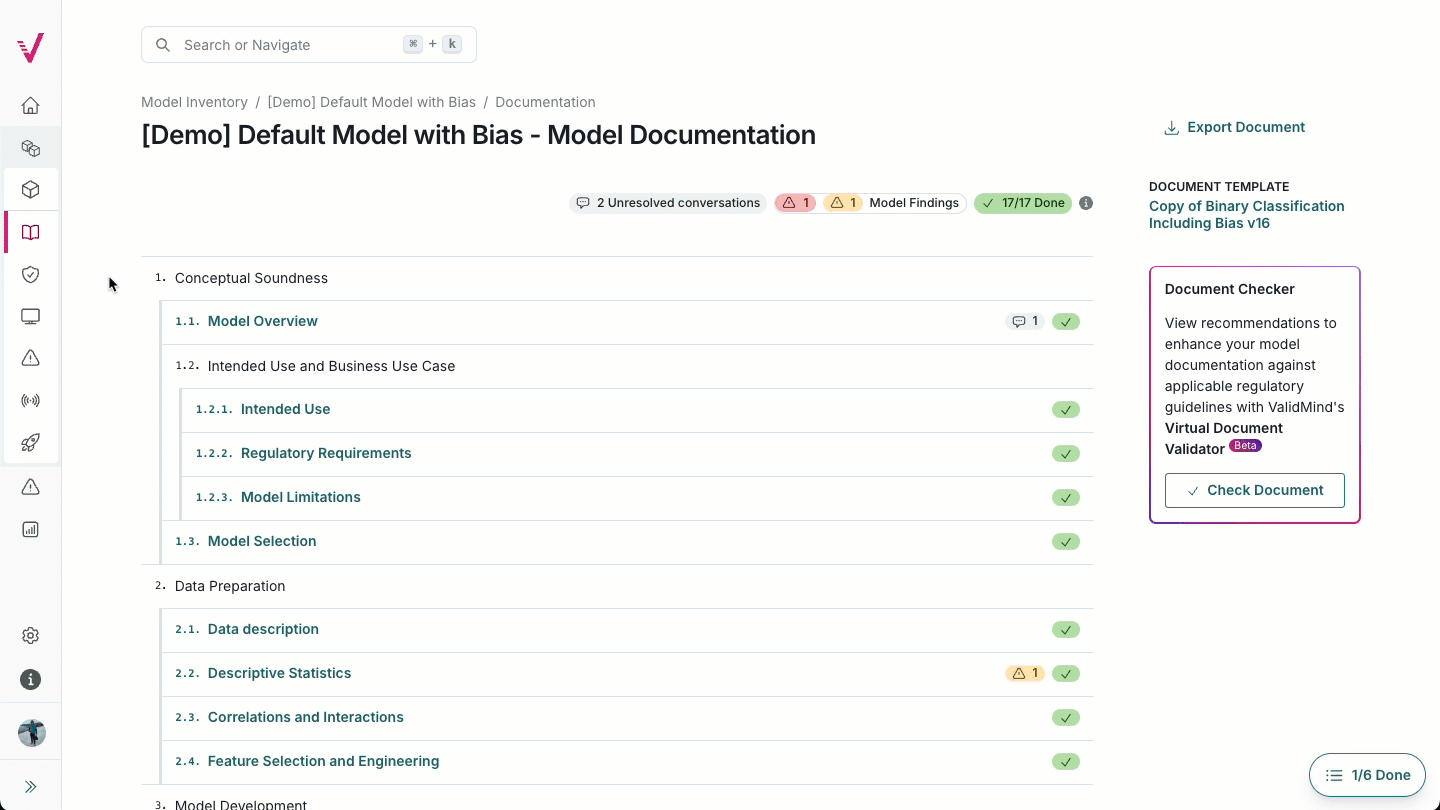Click the info circle icon above the avatar

pyautogui.click(x=30, y=679)
